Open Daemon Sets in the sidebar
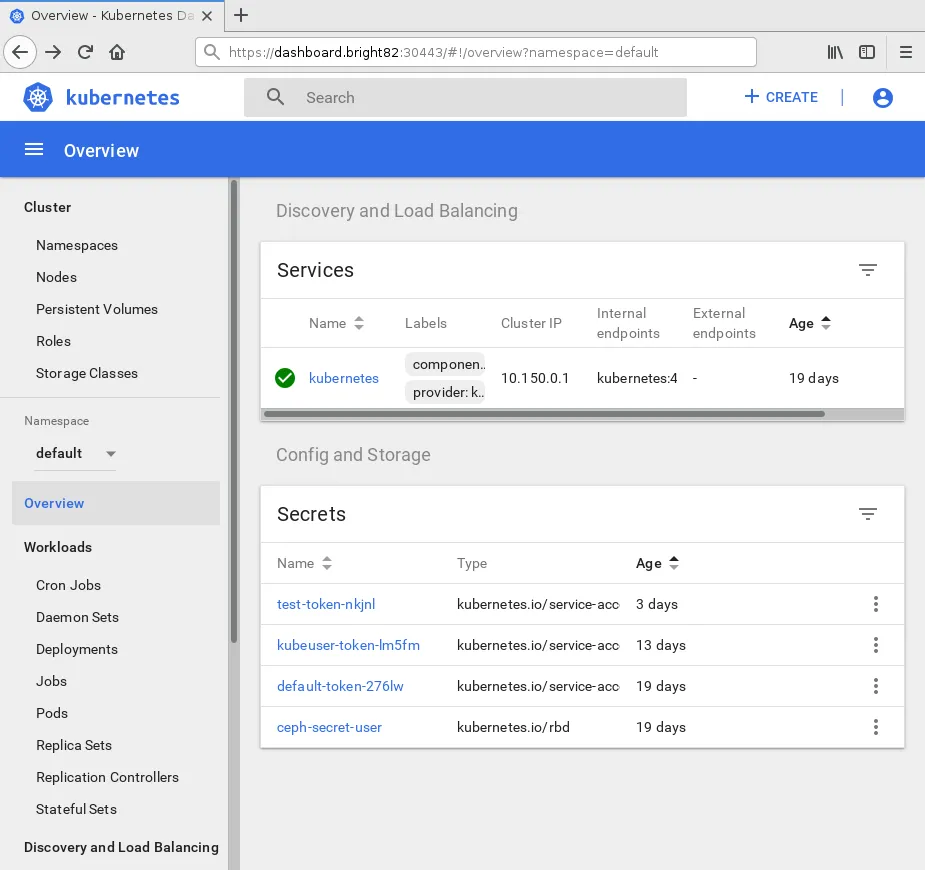The image size is (925, 870). coord(77,617)
